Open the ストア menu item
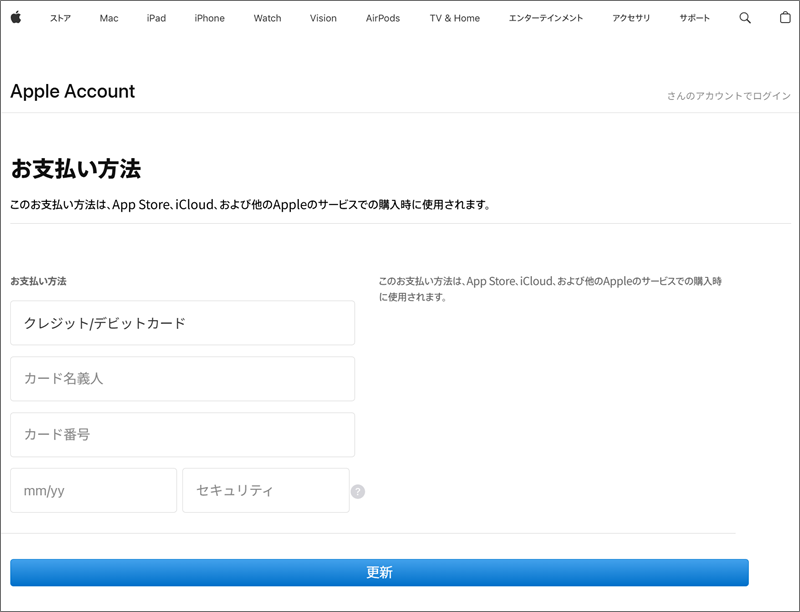The height and width of the screenshot is (612, 800). [60, 18]
